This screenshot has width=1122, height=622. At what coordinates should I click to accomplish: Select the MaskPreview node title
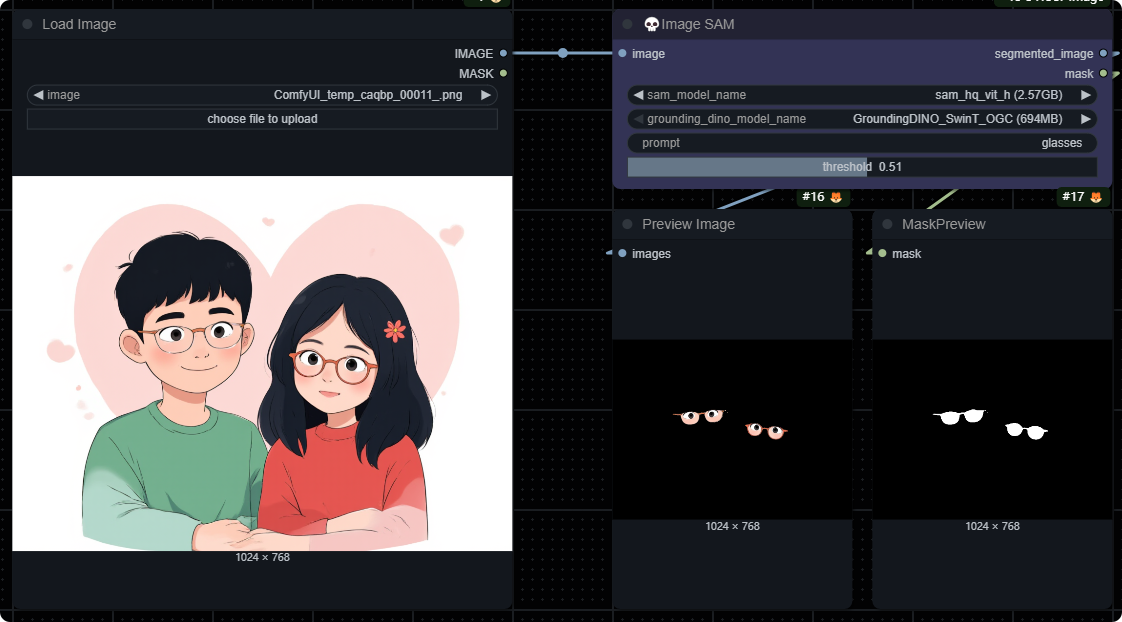[x=943, y=224]
